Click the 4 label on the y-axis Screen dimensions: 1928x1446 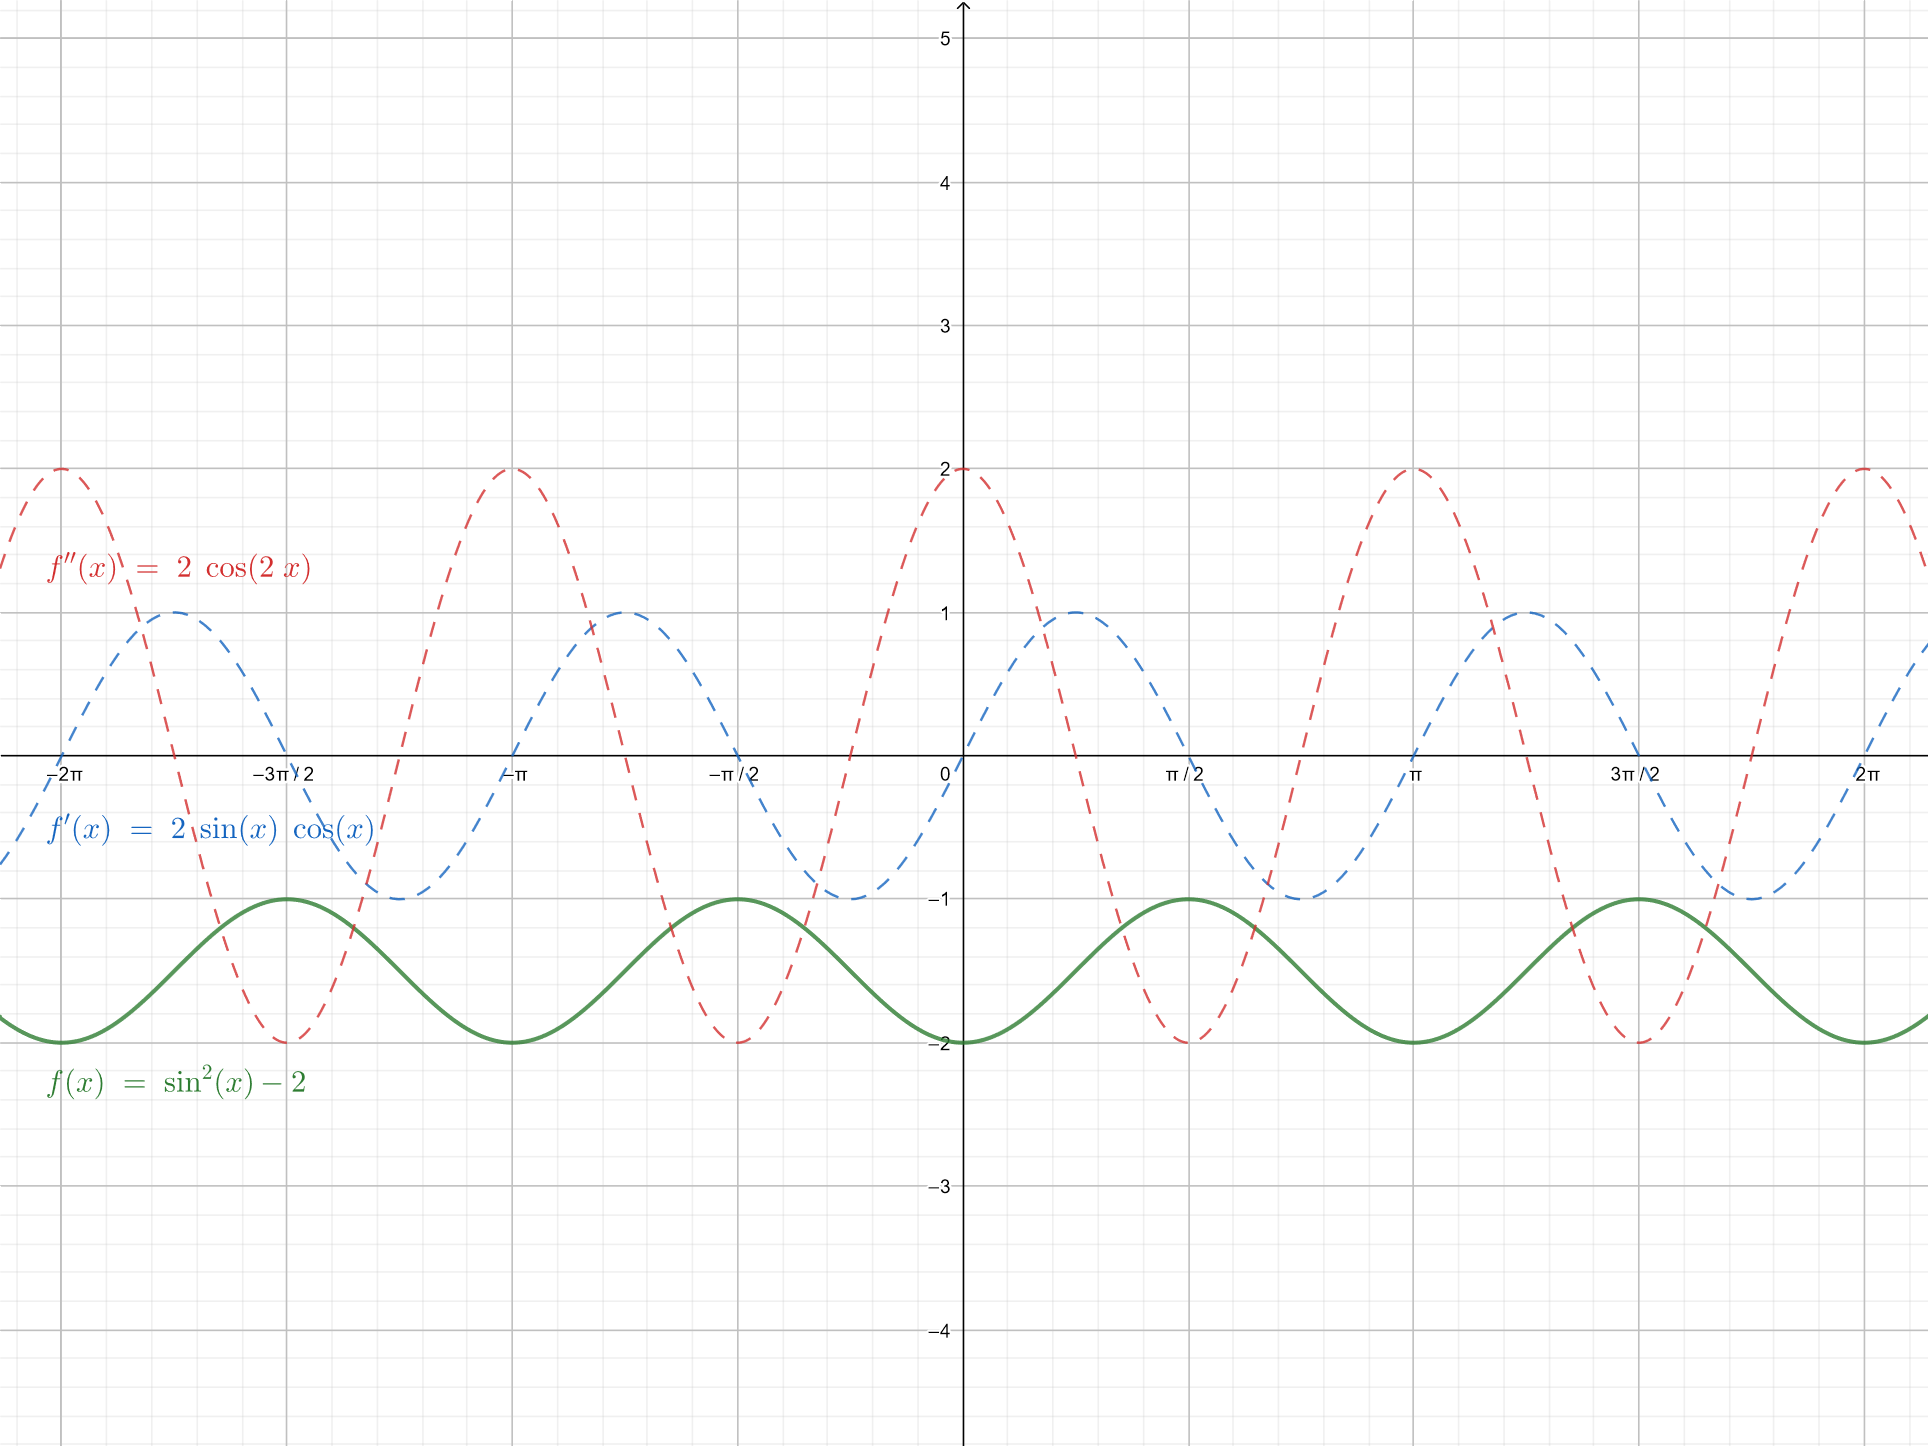tap(945, 183)
